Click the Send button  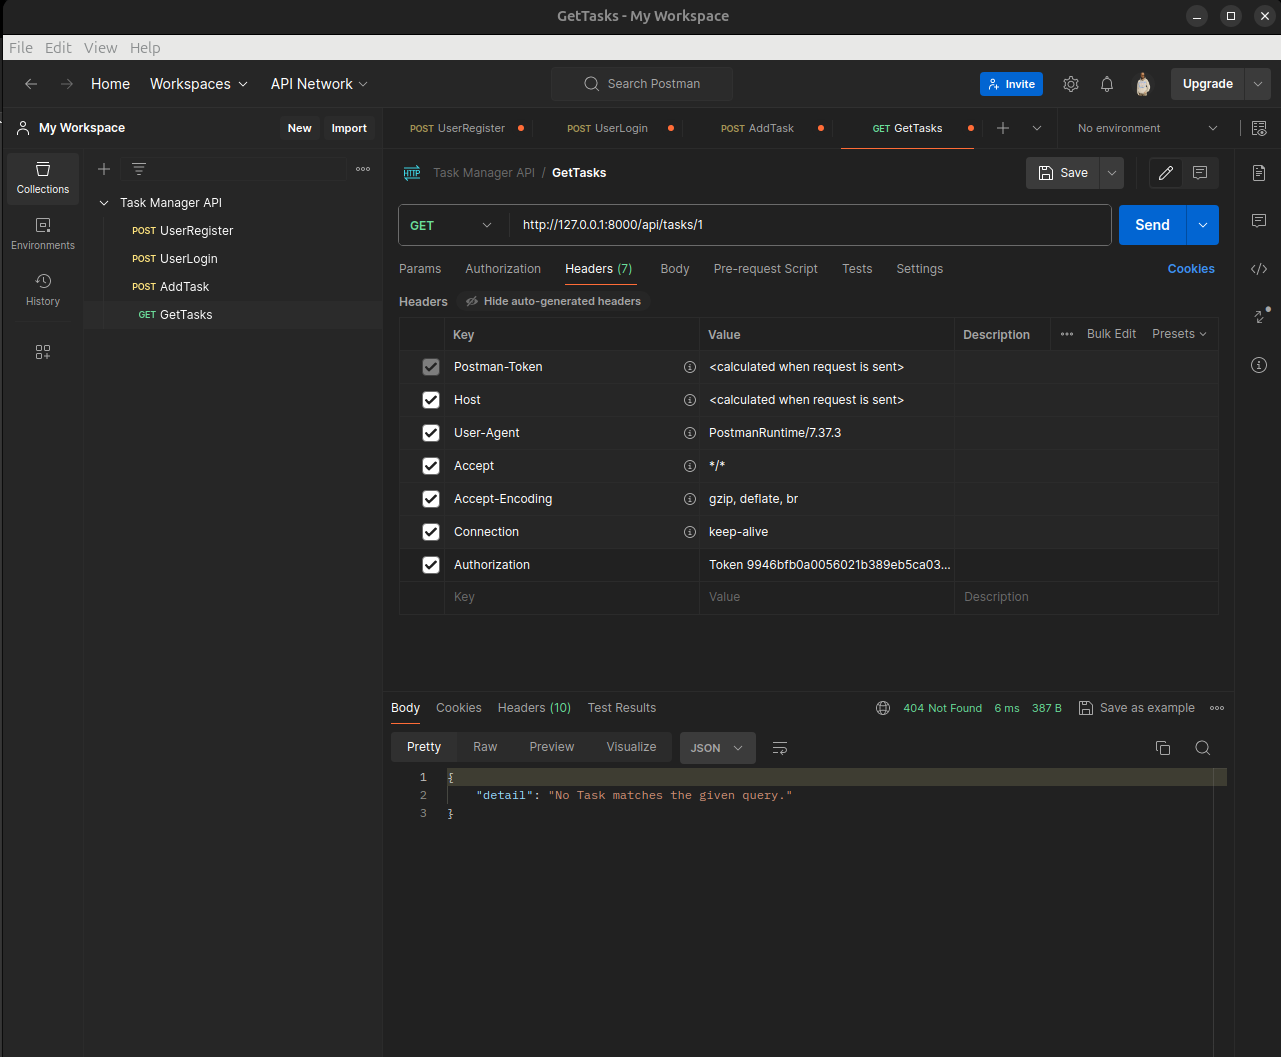click(x=1152, y=225)
